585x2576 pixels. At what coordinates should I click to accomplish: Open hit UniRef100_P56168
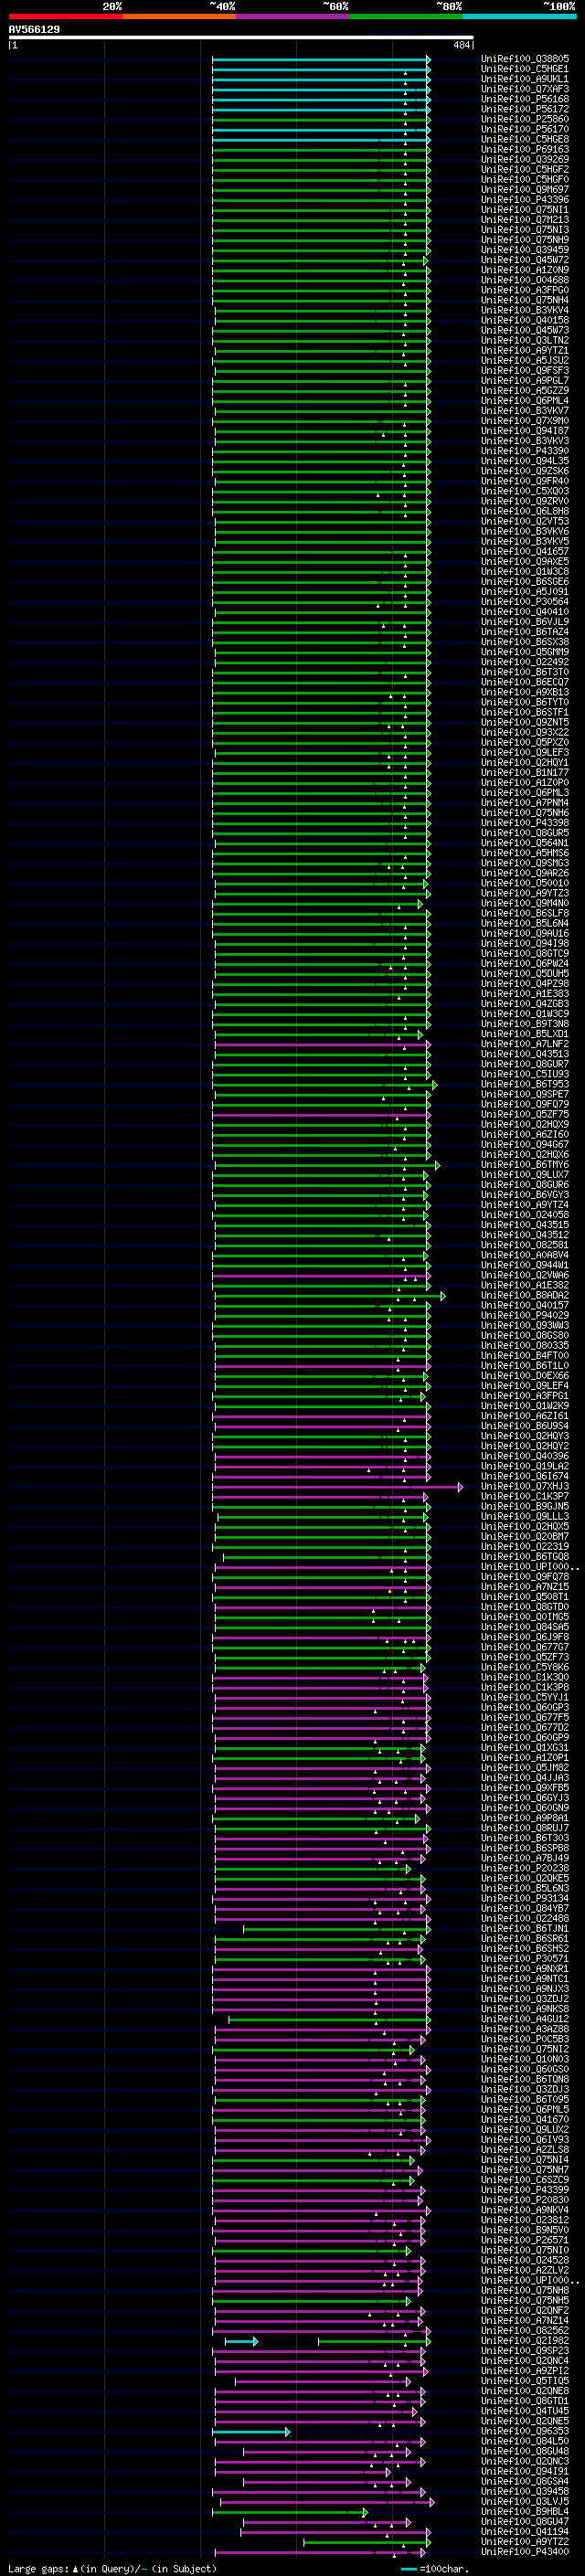[x=525, y=99]
